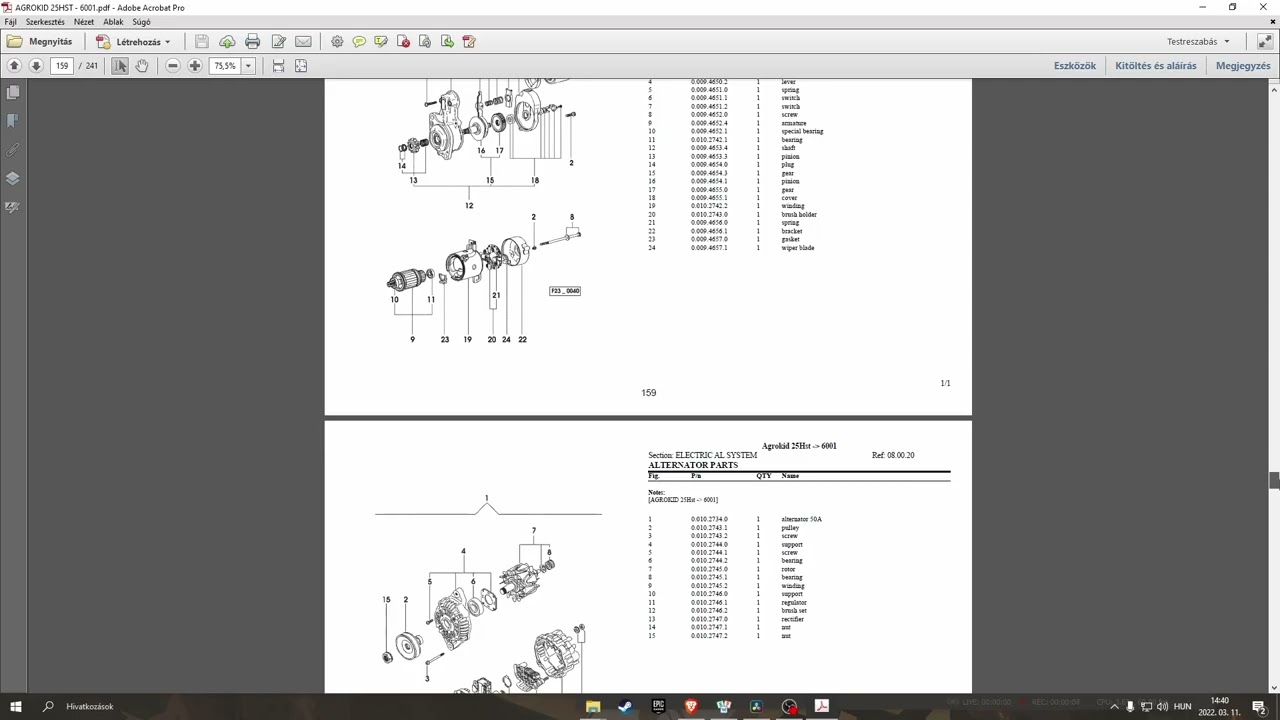Viewport: 1280px width, 720px height.
Task: Click the page search document icon
Action: (x=425, y=42)
